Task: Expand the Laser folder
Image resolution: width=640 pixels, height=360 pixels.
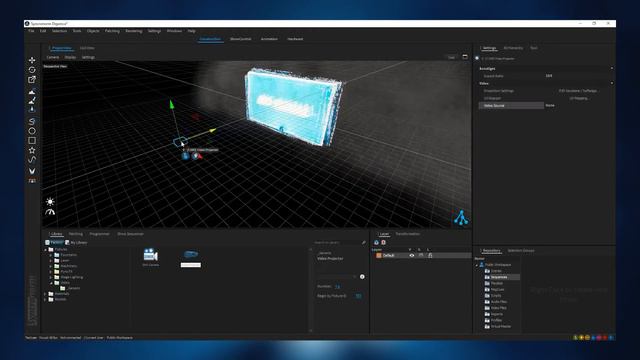Action: point(51,260)
